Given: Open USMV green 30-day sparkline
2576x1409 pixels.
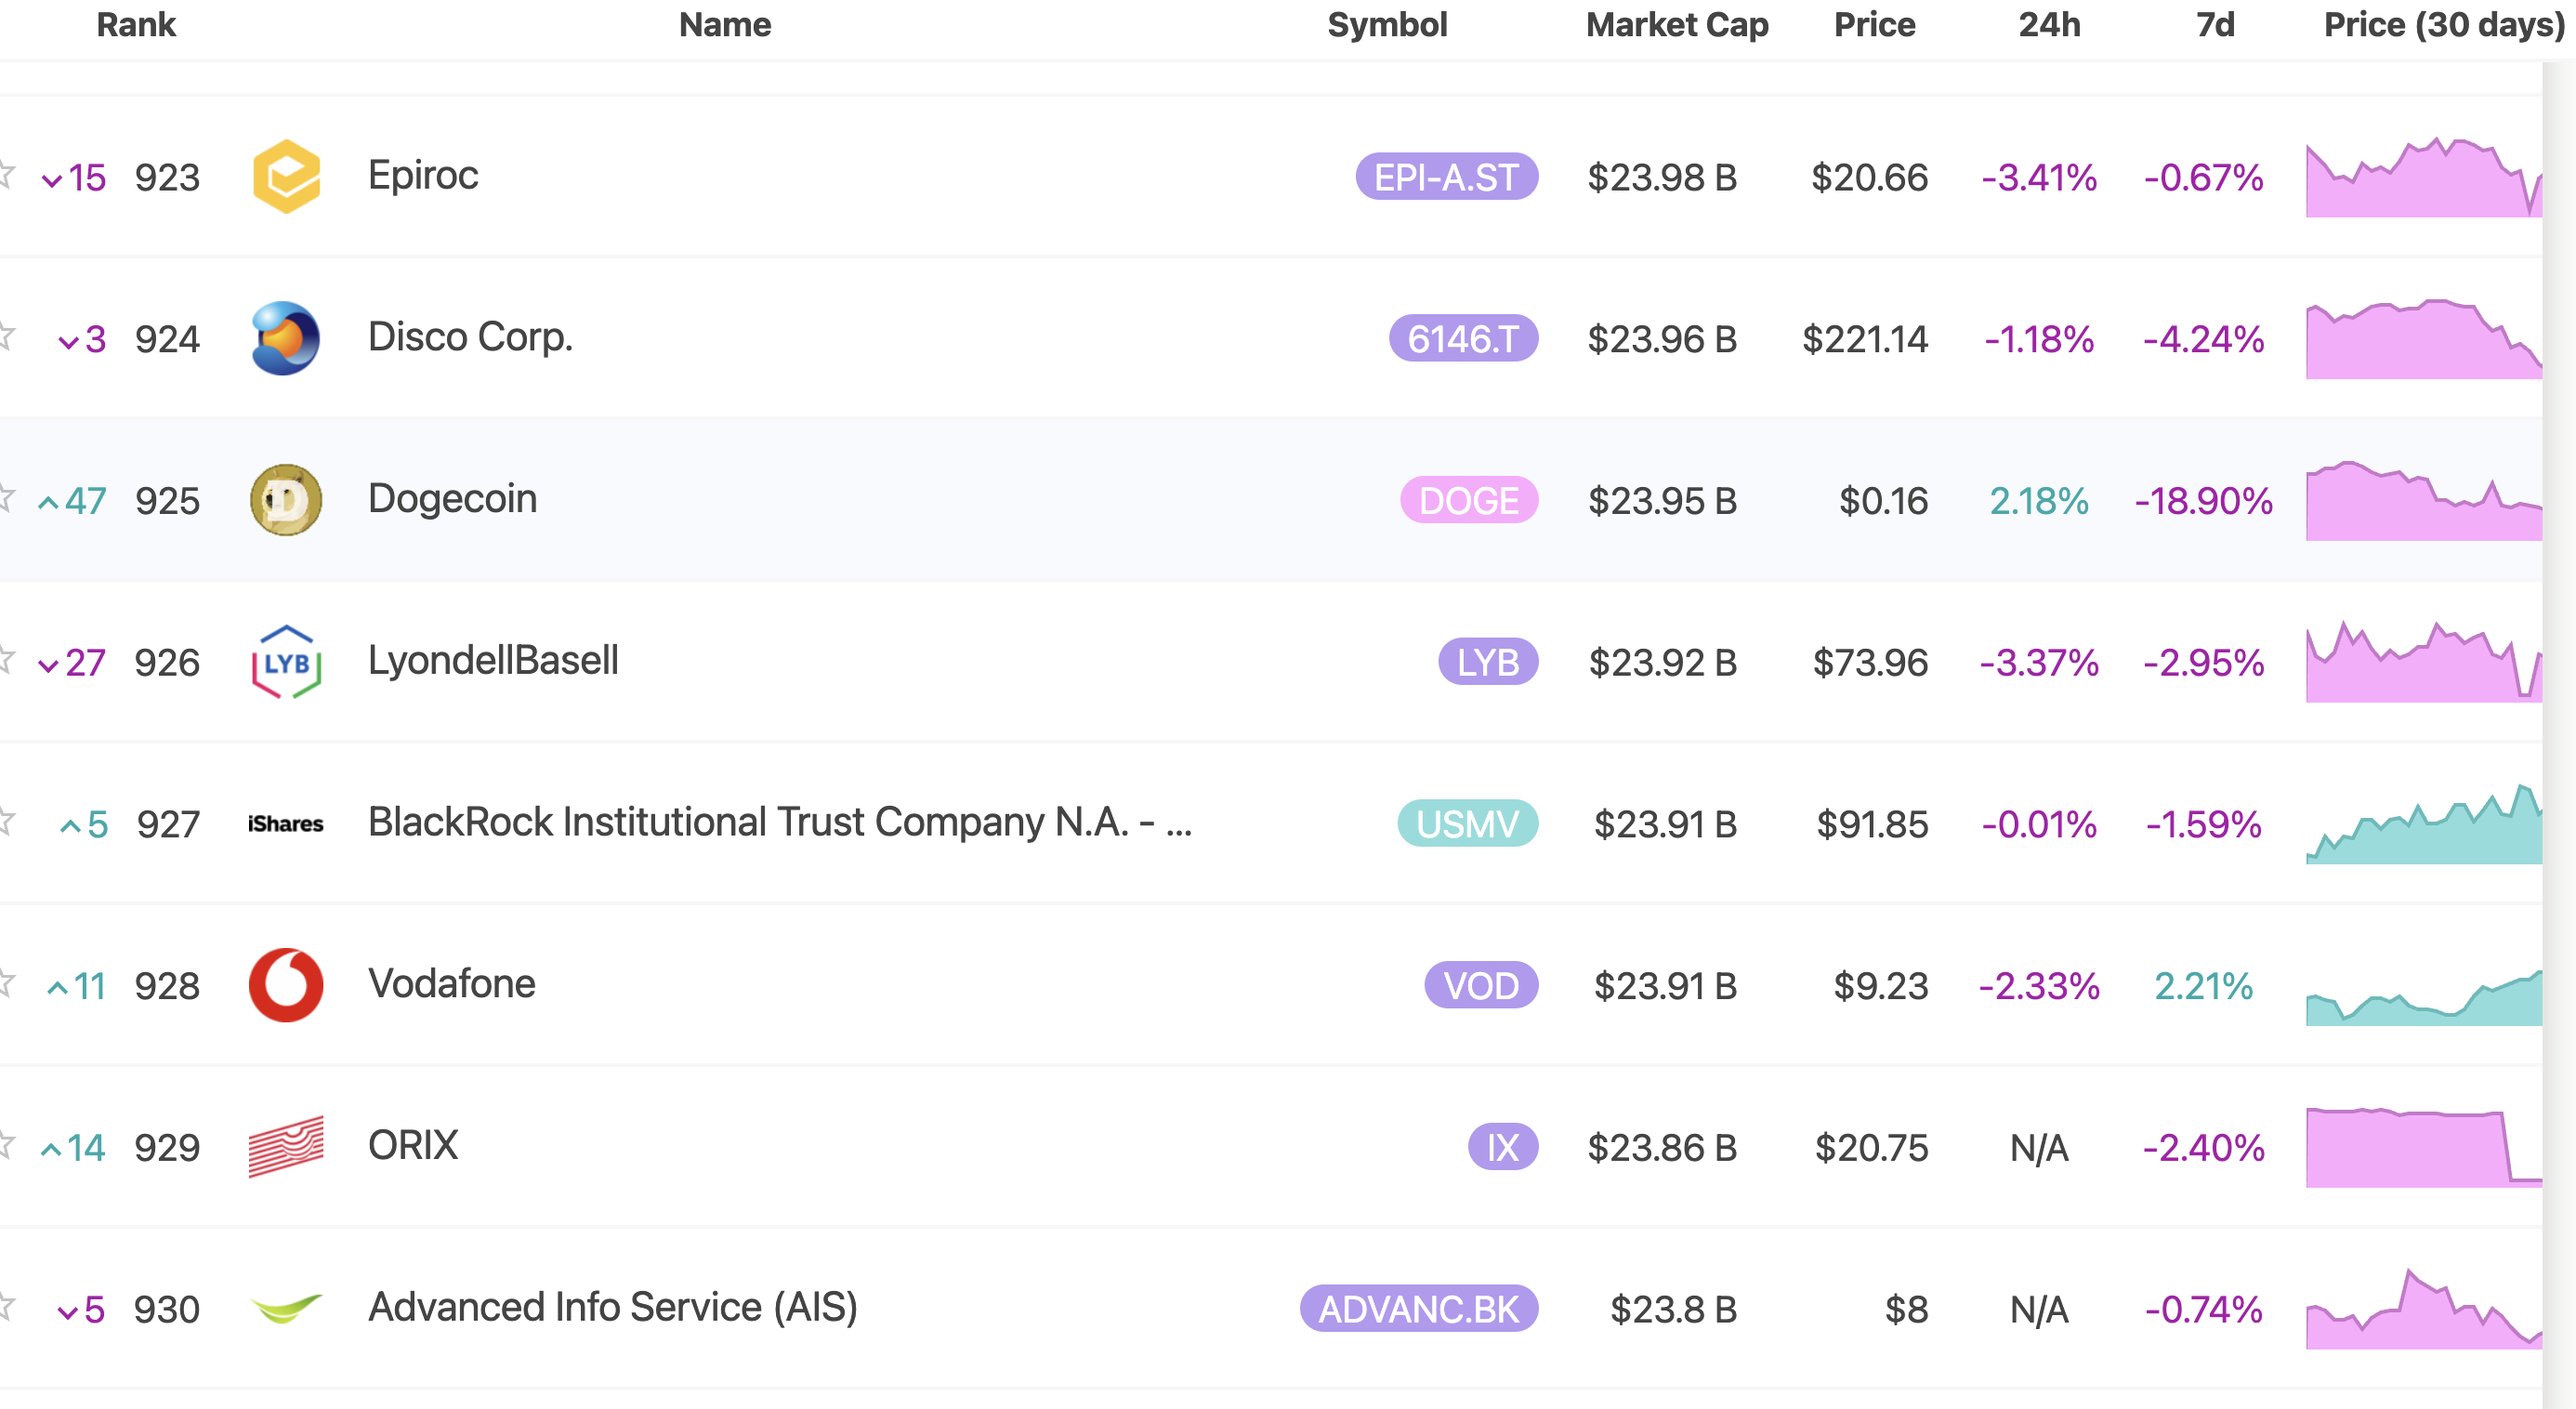Looking at the screenshot, I should pos(2424,823).
